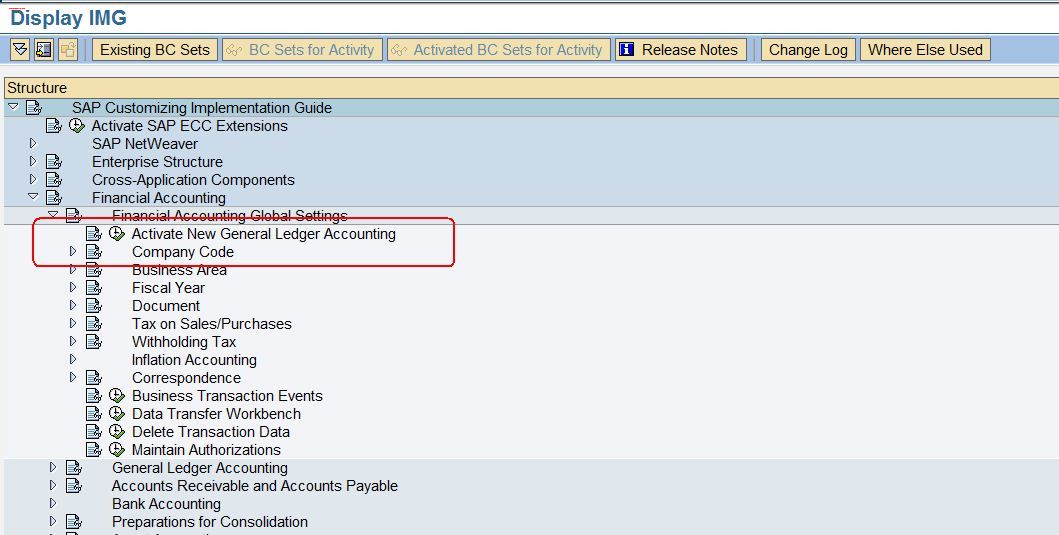Execute Data Transfer Workbench activity
The height and width of the screenshot is (535, 1059).
[x=117, y=413]
